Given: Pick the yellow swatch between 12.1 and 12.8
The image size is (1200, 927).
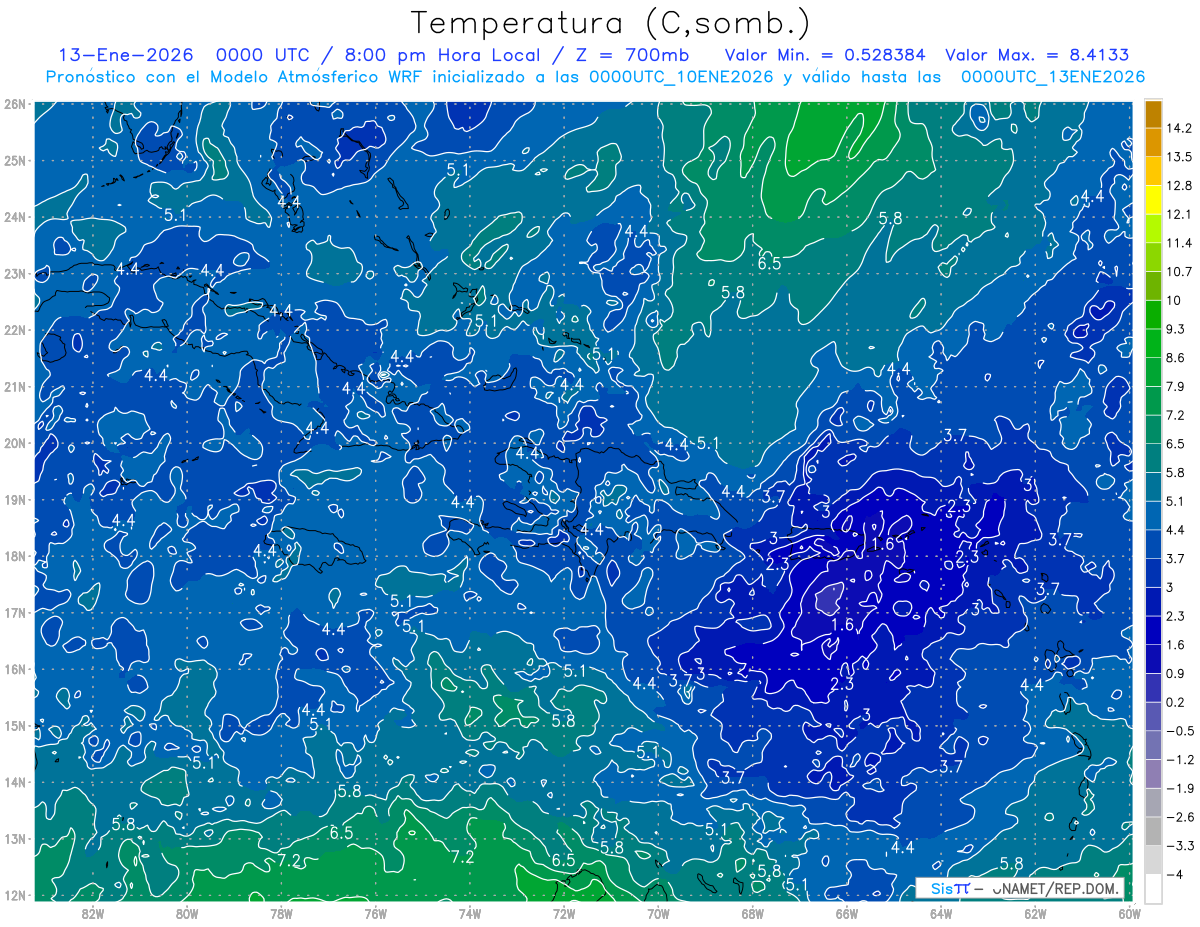Looking at the screenshot, I should [1153, 200].
